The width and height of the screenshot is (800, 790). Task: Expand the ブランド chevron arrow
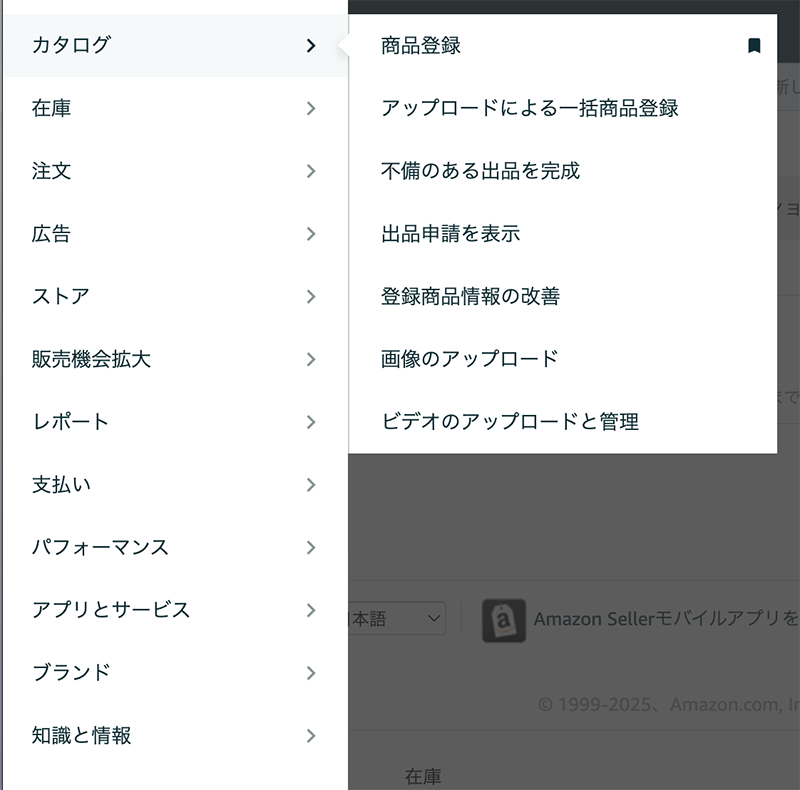[x=311, y=673]
